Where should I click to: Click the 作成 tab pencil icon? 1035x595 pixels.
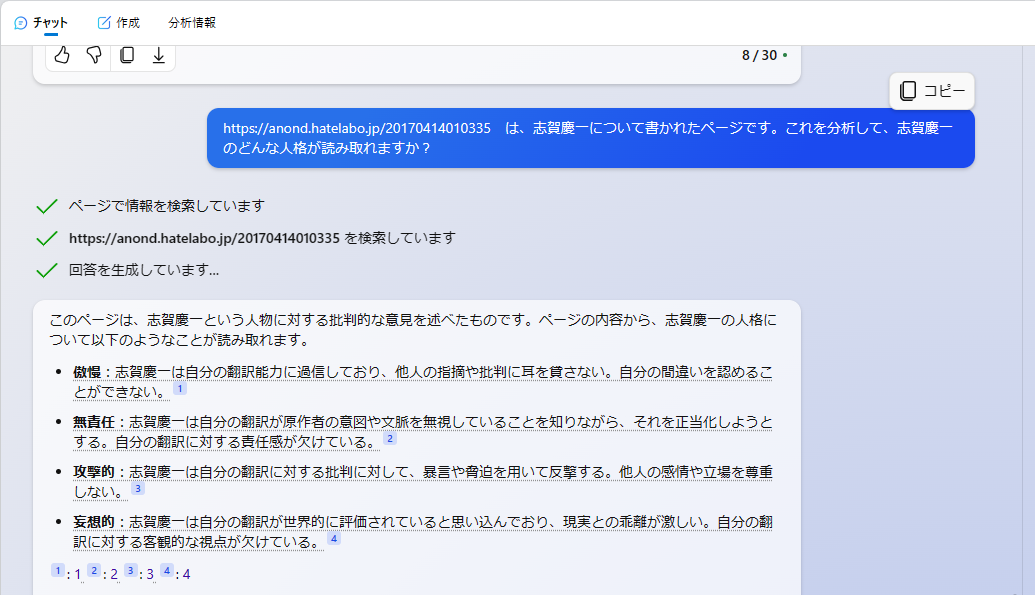tap(104, 23)
